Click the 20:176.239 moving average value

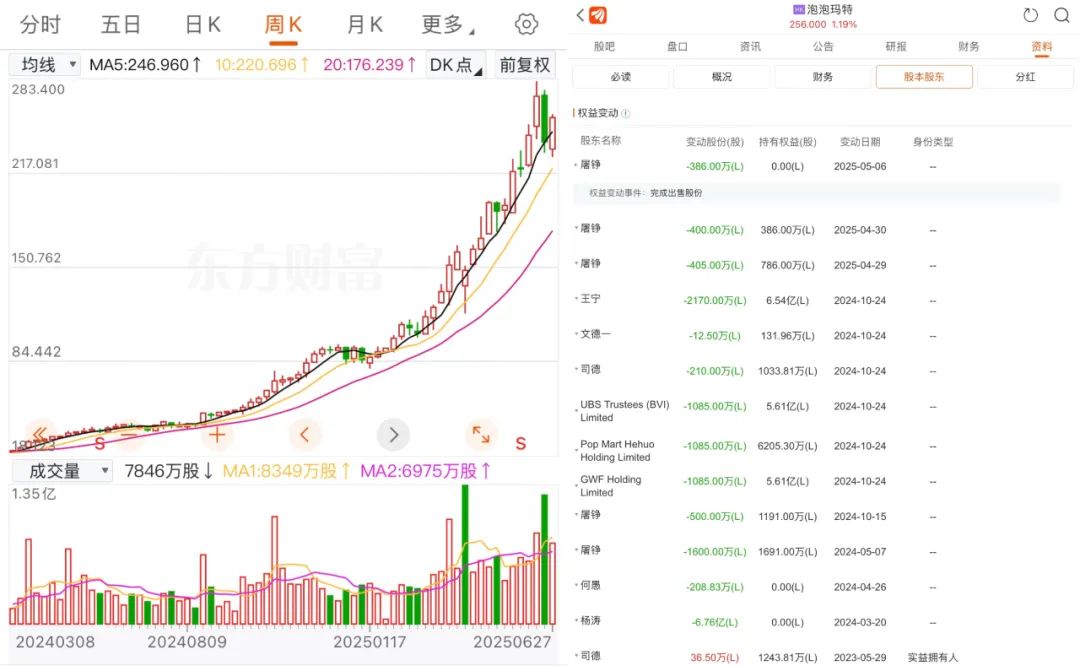click(x=370, y=65)
